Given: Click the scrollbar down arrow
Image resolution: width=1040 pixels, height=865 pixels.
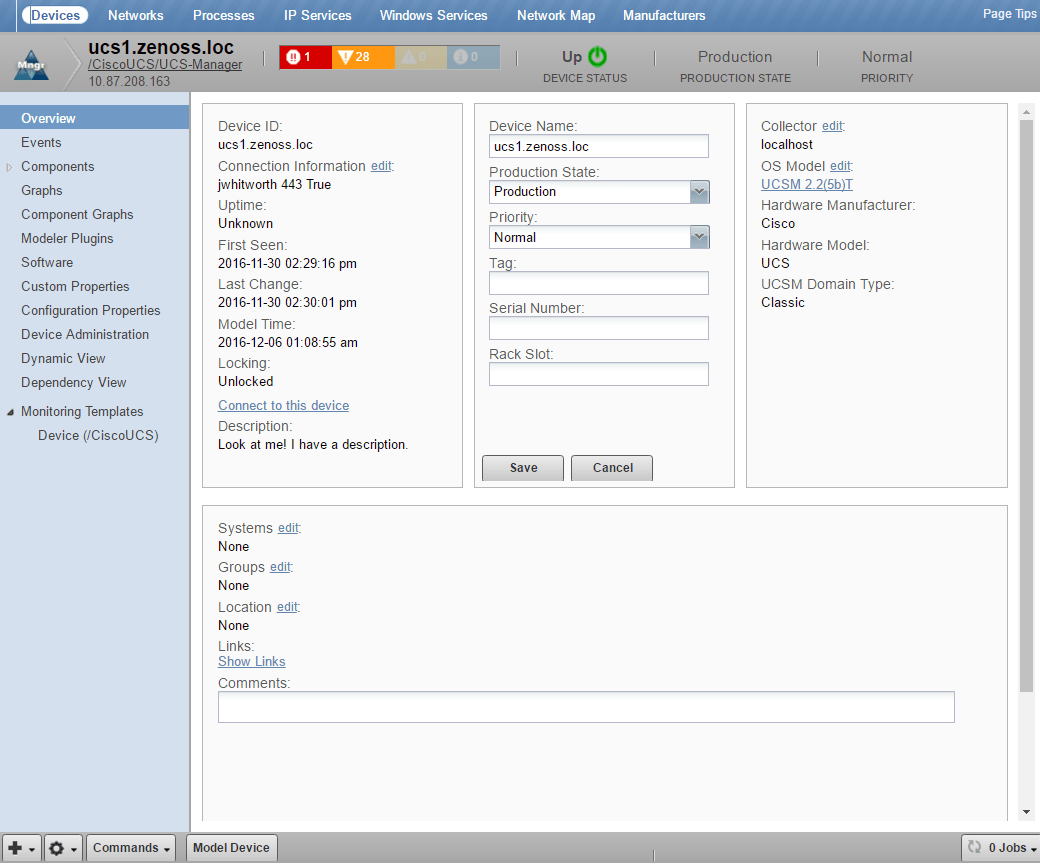Looking at the screenshot, I should click(1026, 812).
